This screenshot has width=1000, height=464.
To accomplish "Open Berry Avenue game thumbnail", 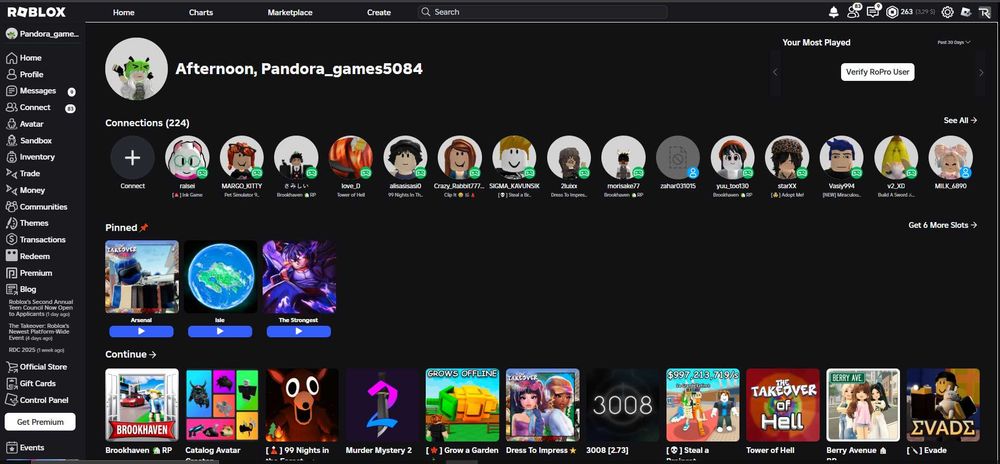I will 863,405.
